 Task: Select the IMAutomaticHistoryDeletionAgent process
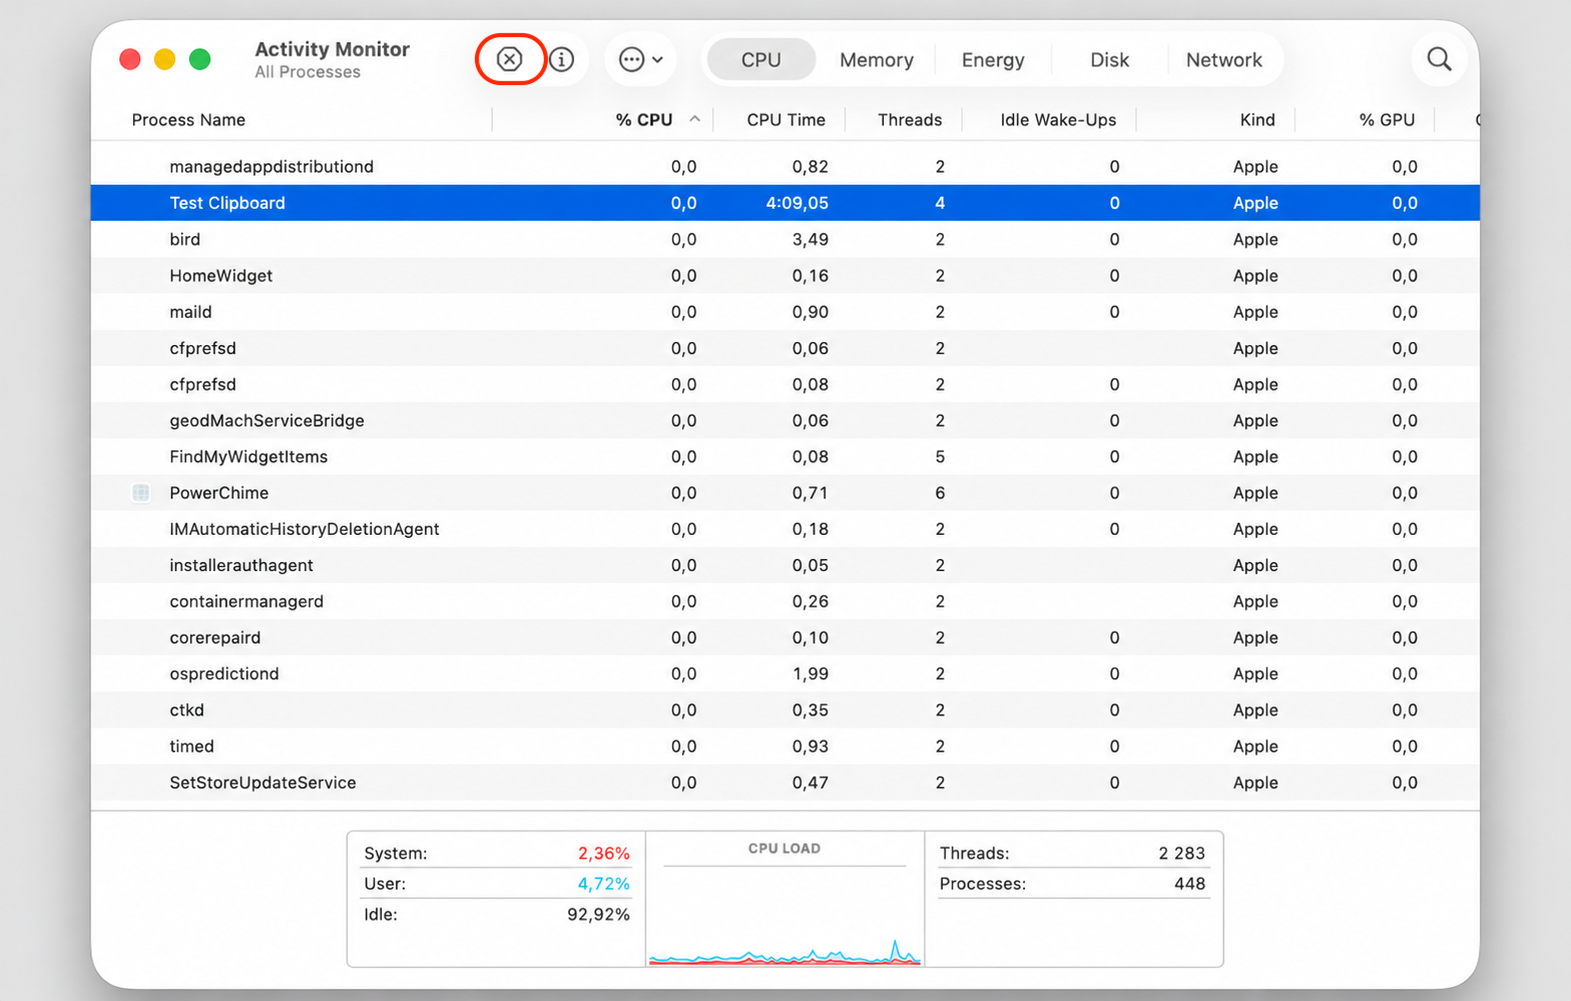tap(785, 529)
